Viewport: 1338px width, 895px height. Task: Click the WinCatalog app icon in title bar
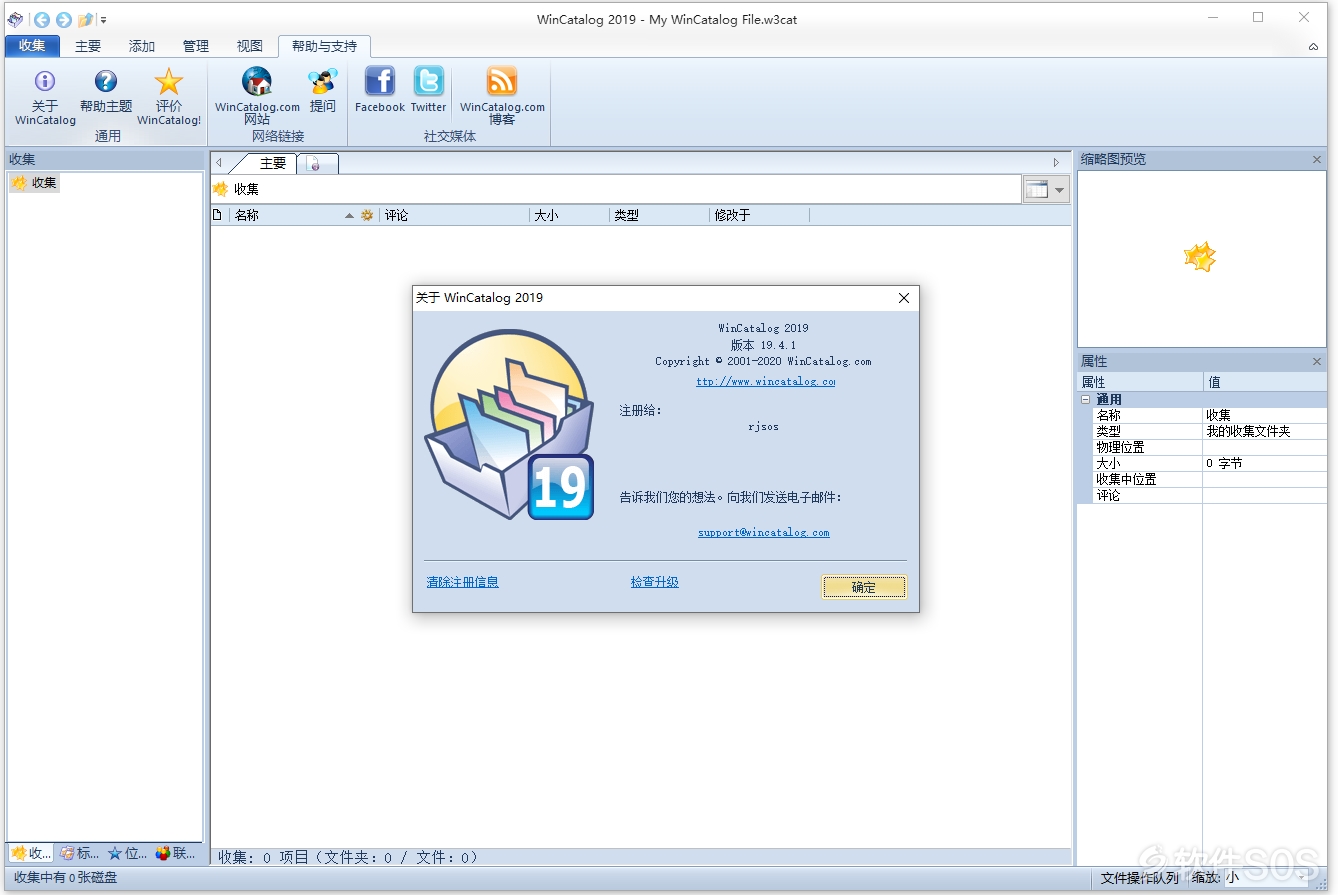click(x=14, y=19)
